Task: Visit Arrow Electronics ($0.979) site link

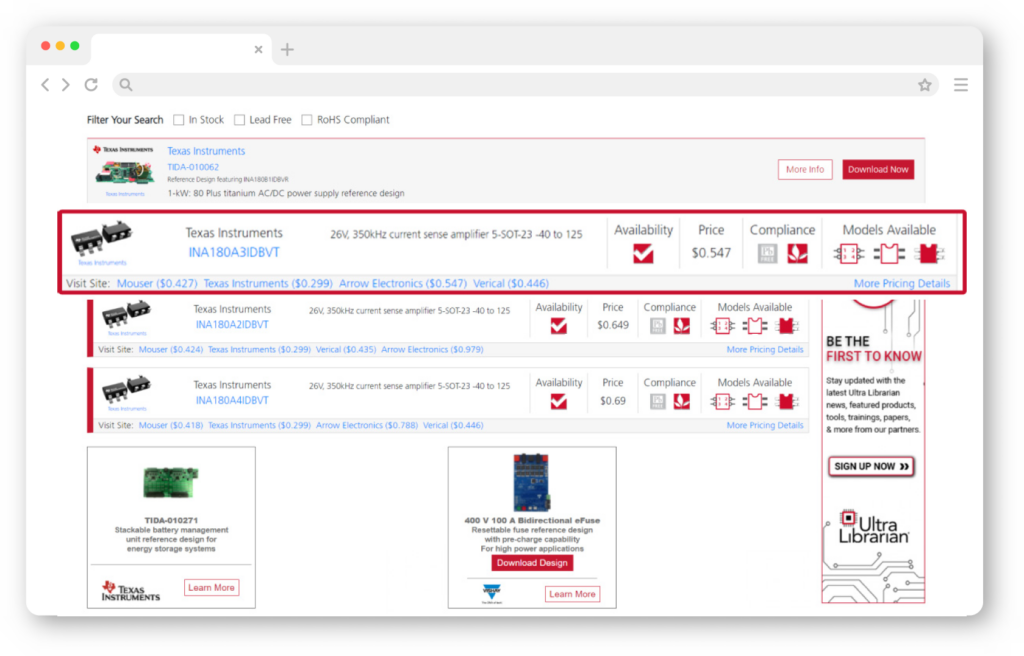Action: (432, 350)
